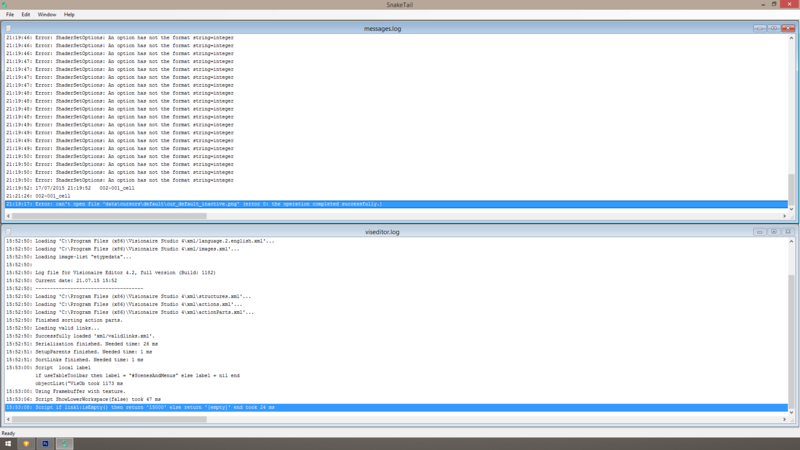Open the File menu
800x450 pixels.
coord(9,15)
